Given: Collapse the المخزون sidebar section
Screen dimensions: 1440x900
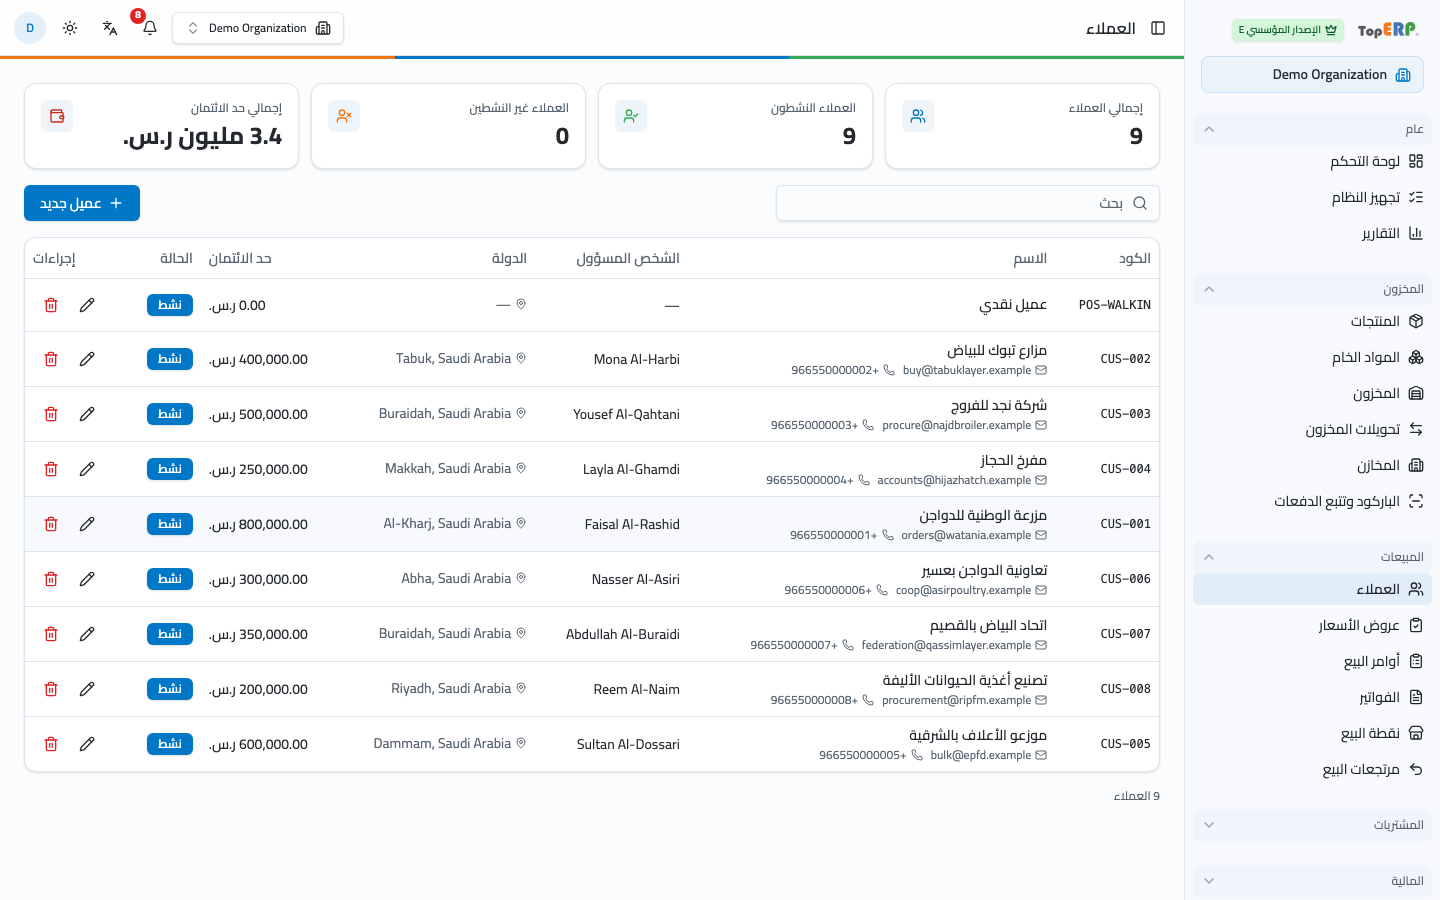Looking at the screenshot, I should (1312, 289).
